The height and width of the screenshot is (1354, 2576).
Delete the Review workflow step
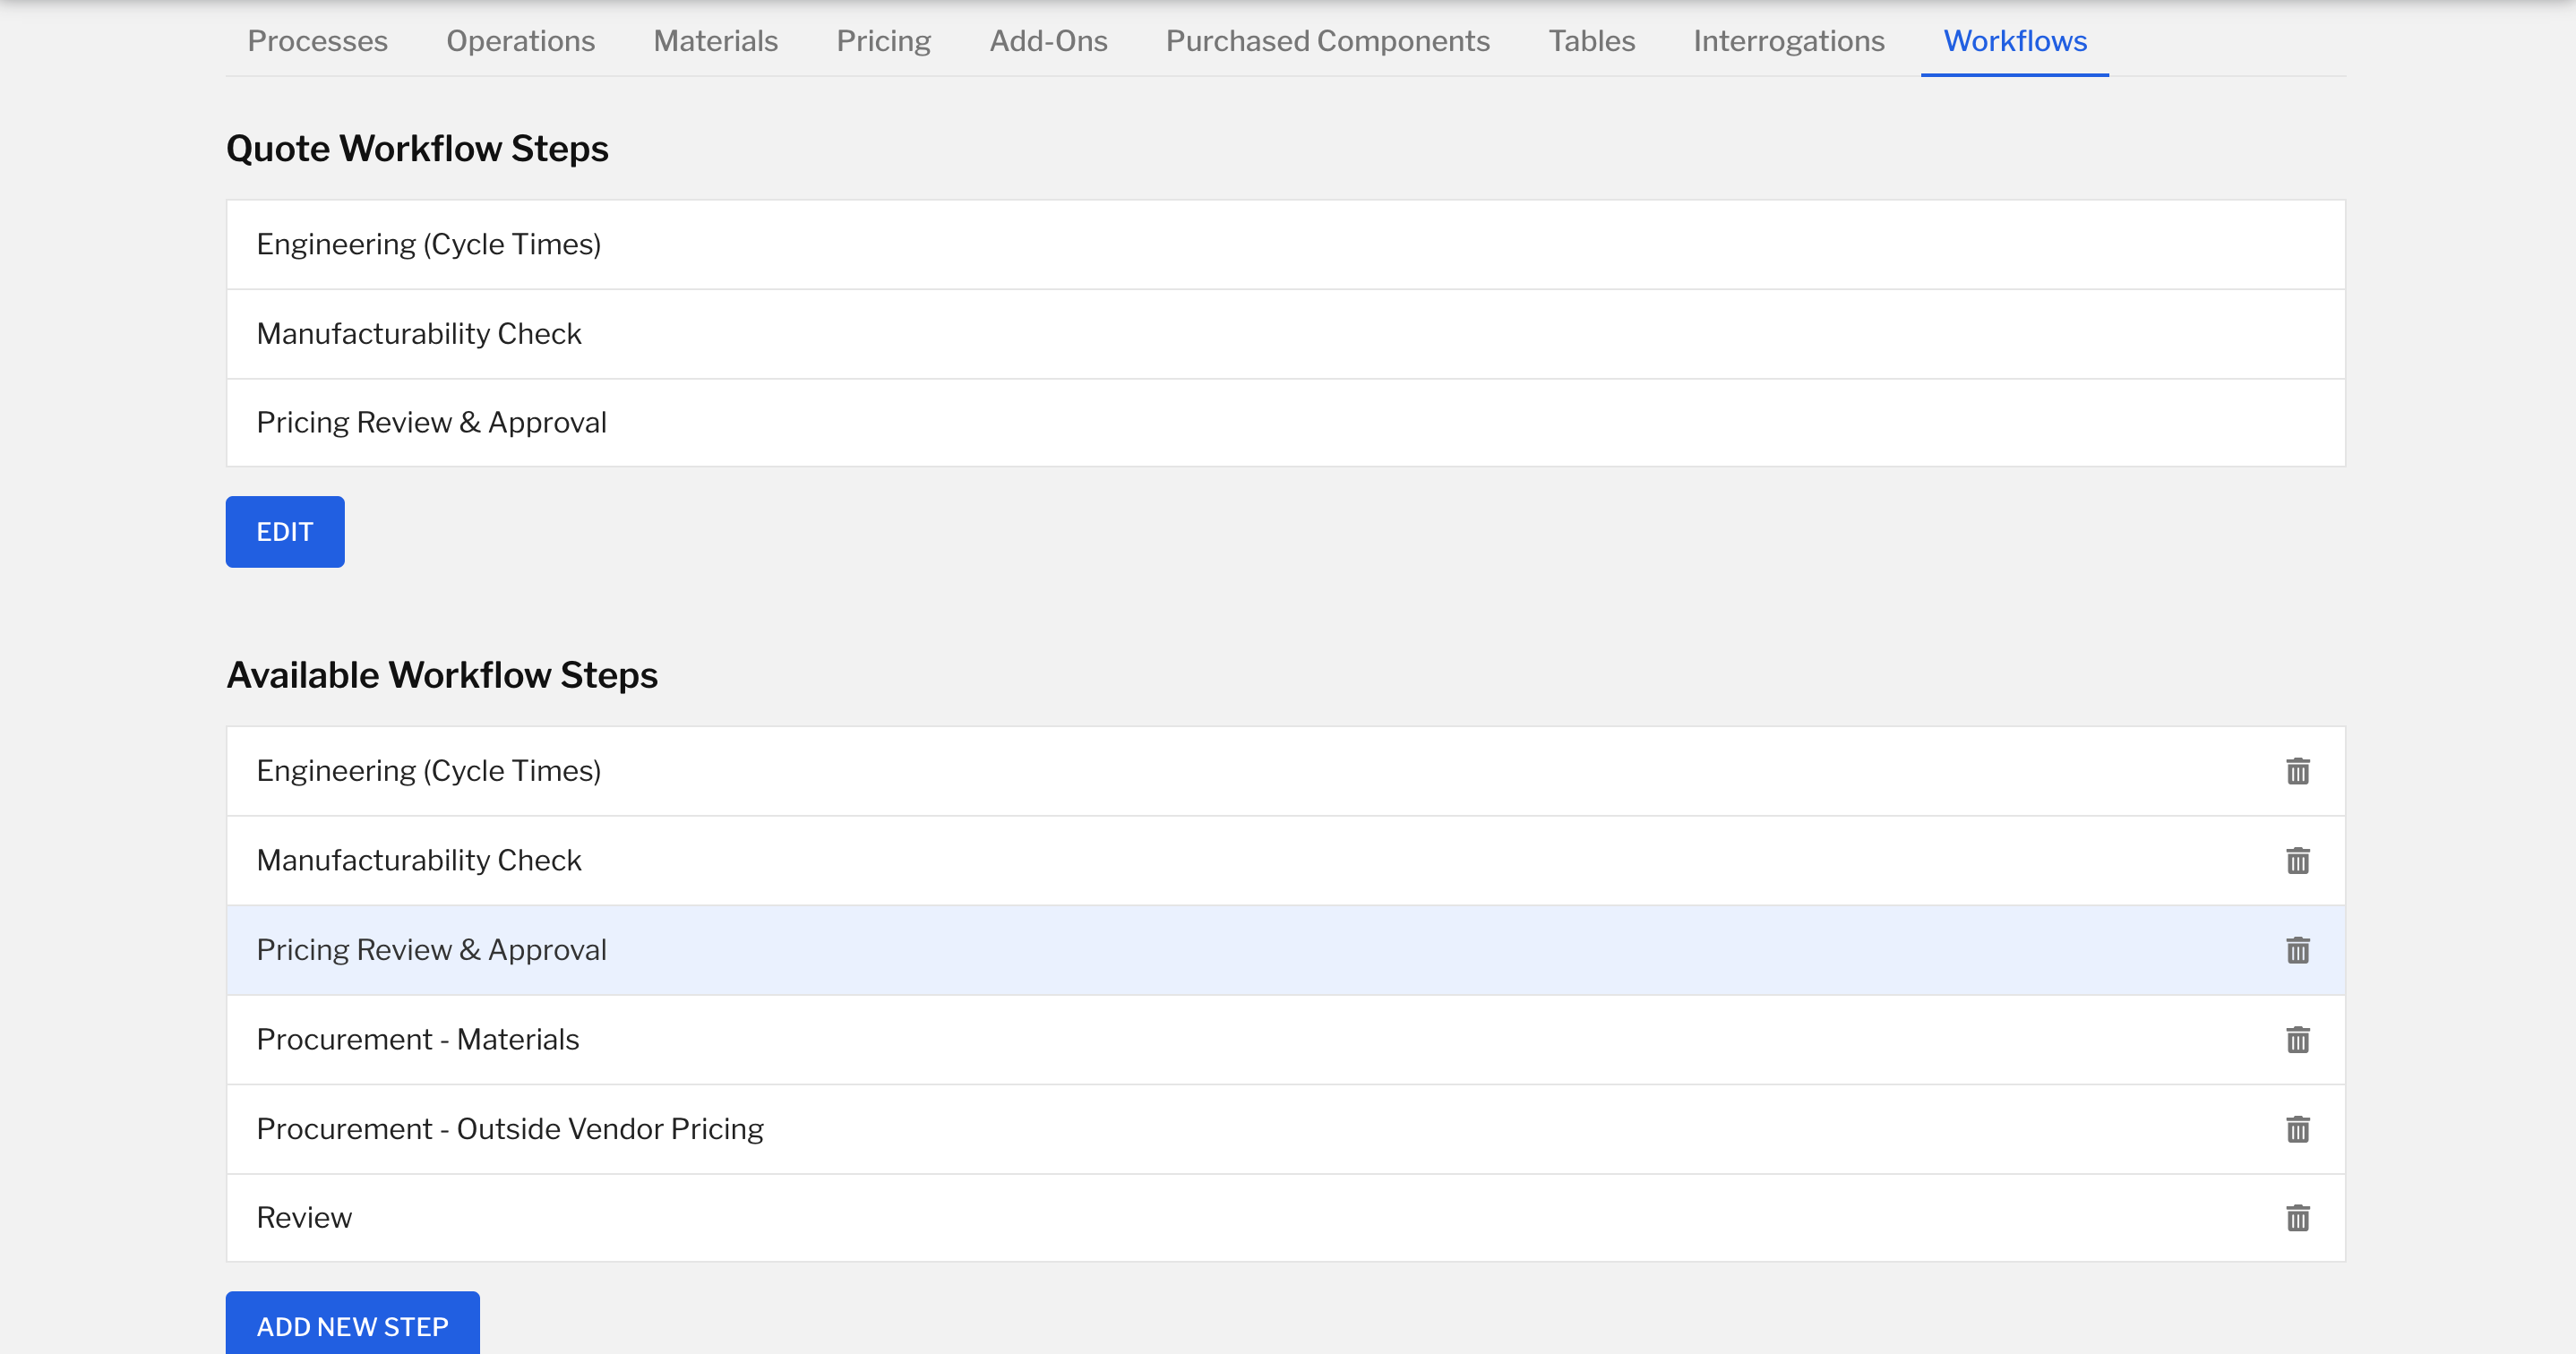pyautogui.click(x=2298, y=1218)
